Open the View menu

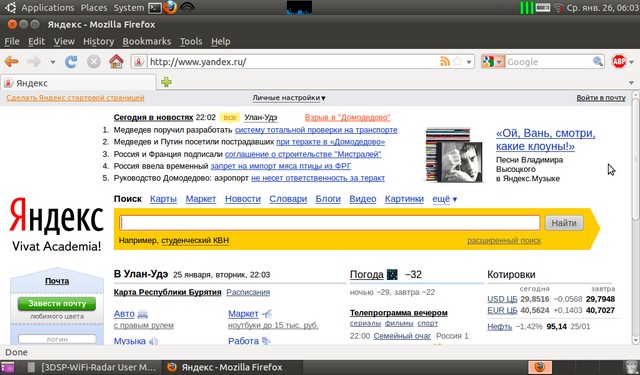tap(64, 42)
